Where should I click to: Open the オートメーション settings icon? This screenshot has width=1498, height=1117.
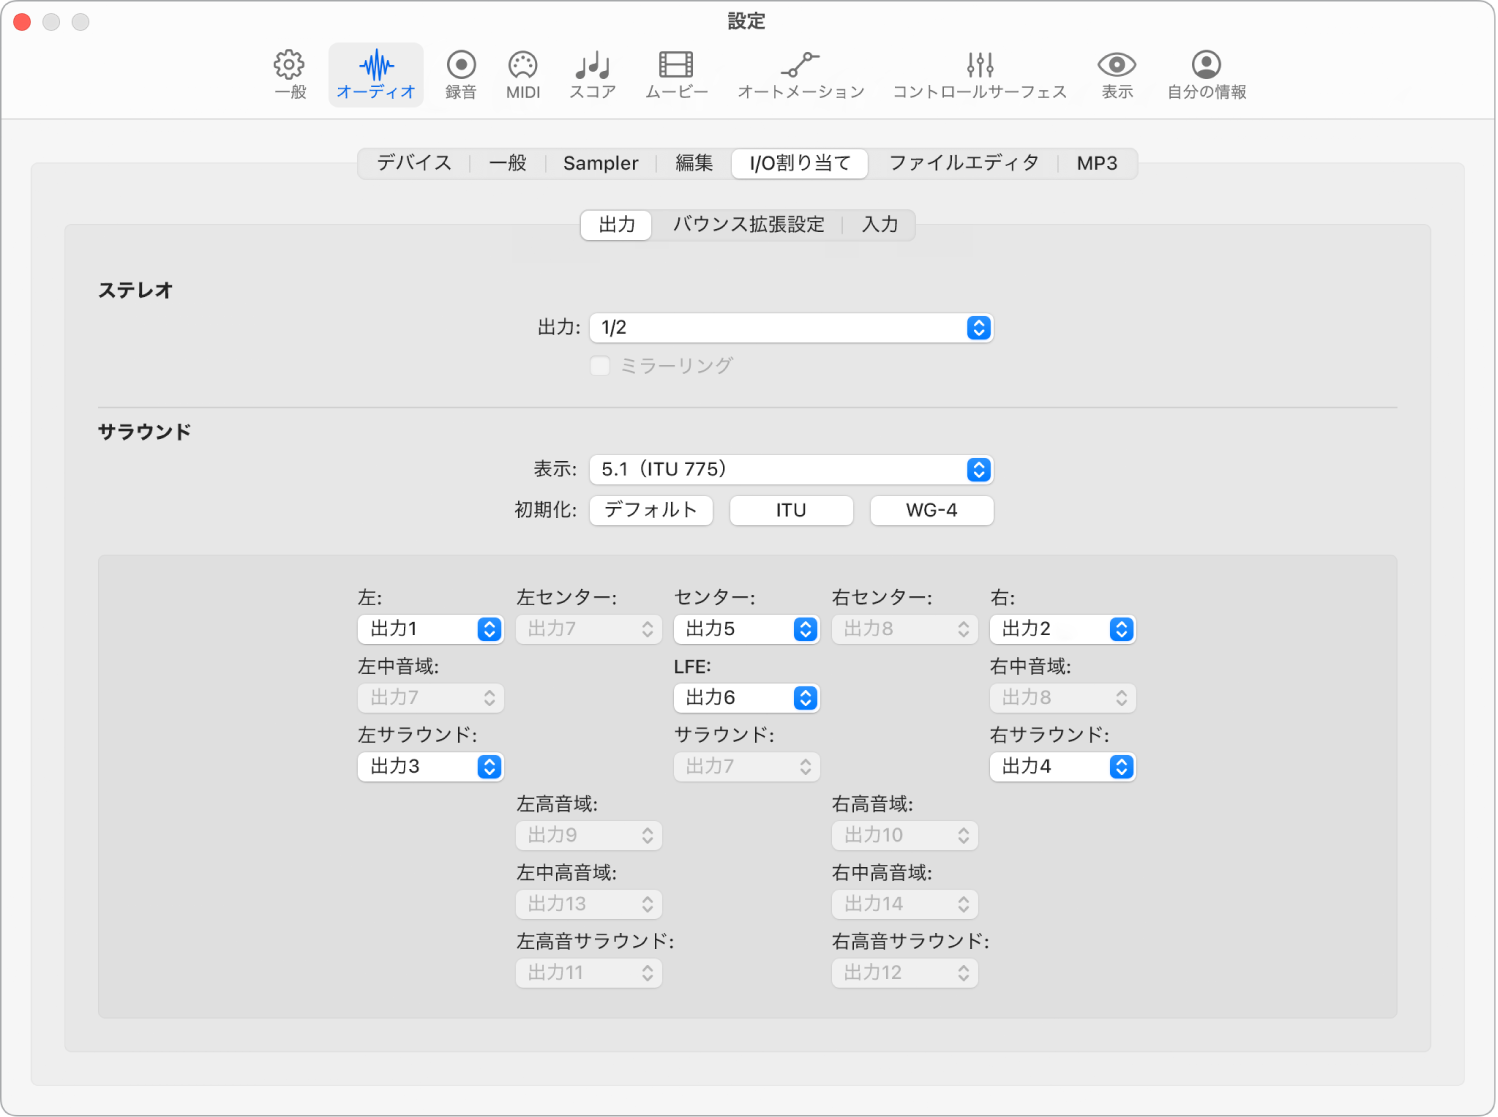pos(800,73)
